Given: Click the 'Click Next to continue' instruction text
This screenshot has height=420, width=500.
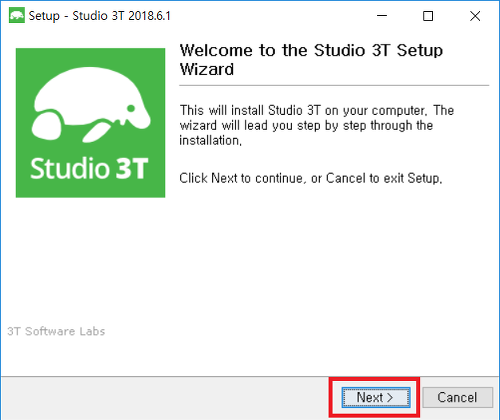Looking at the screenshot, I should point(311,178).
